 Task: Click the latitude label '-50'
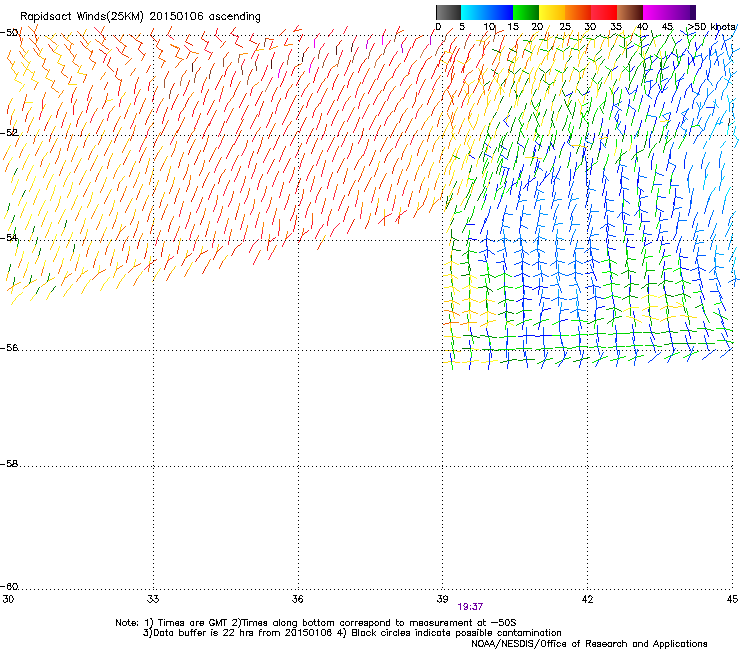(9, 33)
